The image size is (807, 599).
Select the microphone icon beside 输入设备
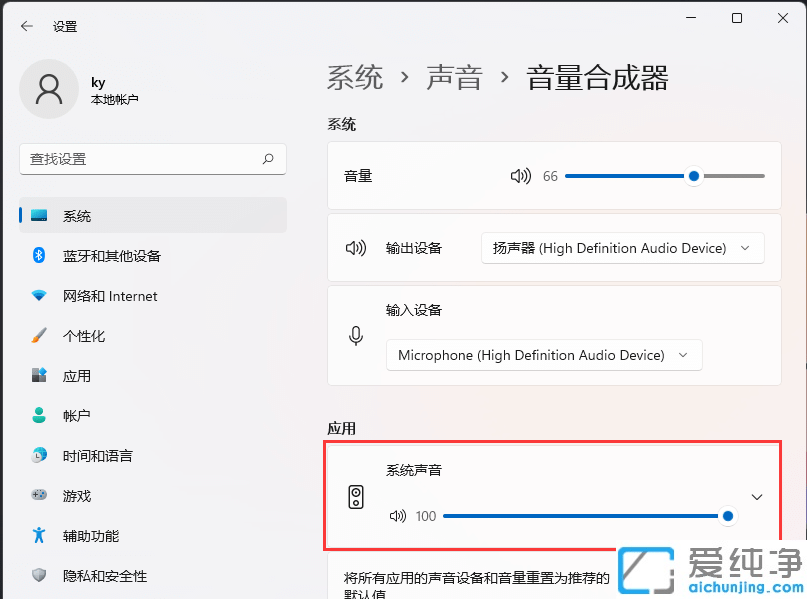pyautogui.click(x=356, y=336)
